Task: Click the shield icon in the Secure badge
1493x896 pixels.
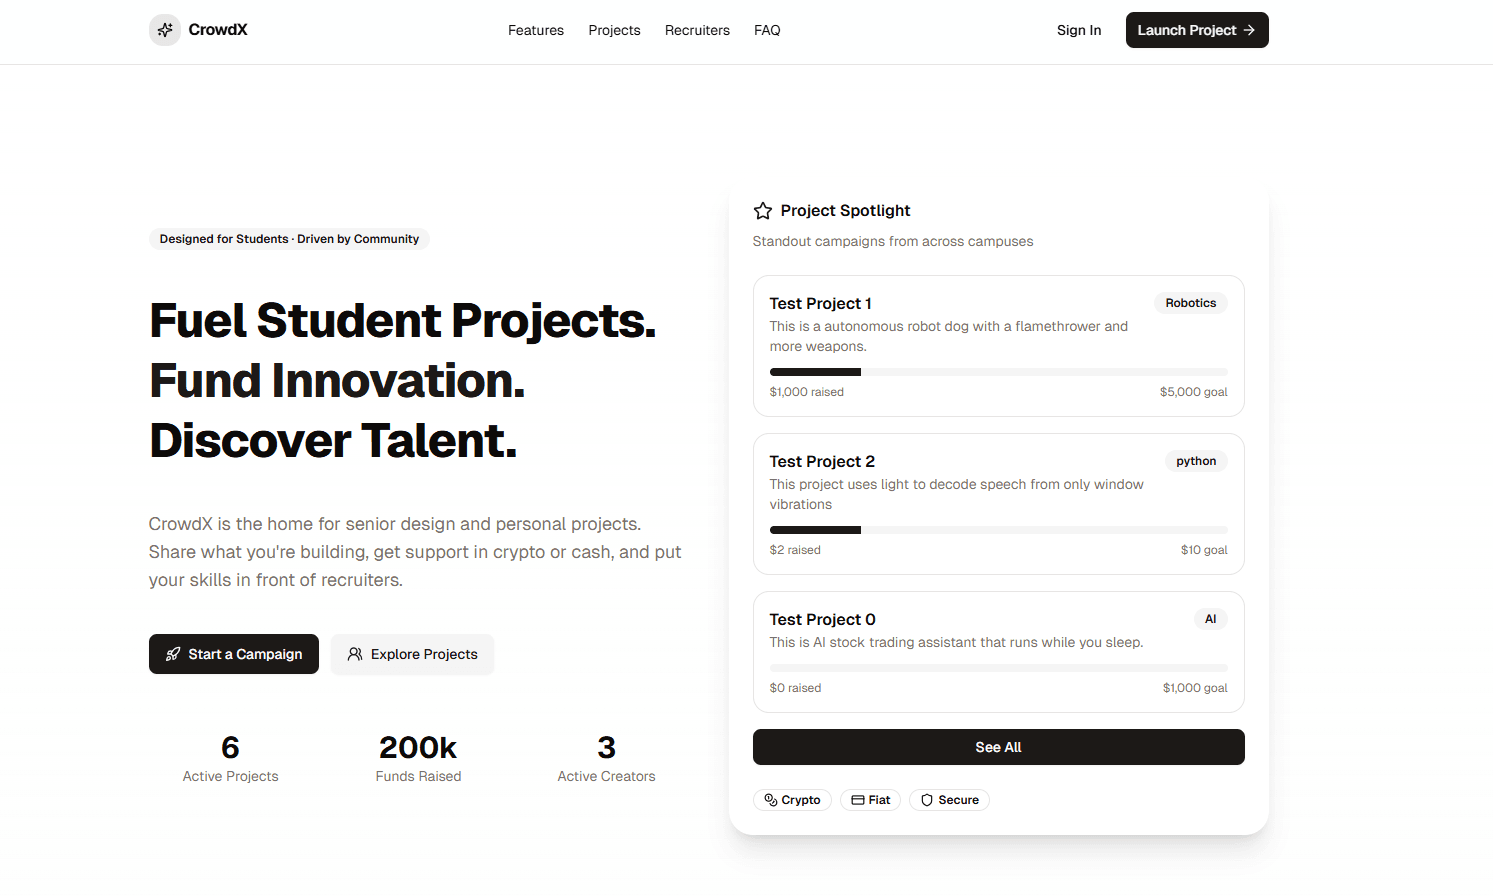Action: [929, 800]
